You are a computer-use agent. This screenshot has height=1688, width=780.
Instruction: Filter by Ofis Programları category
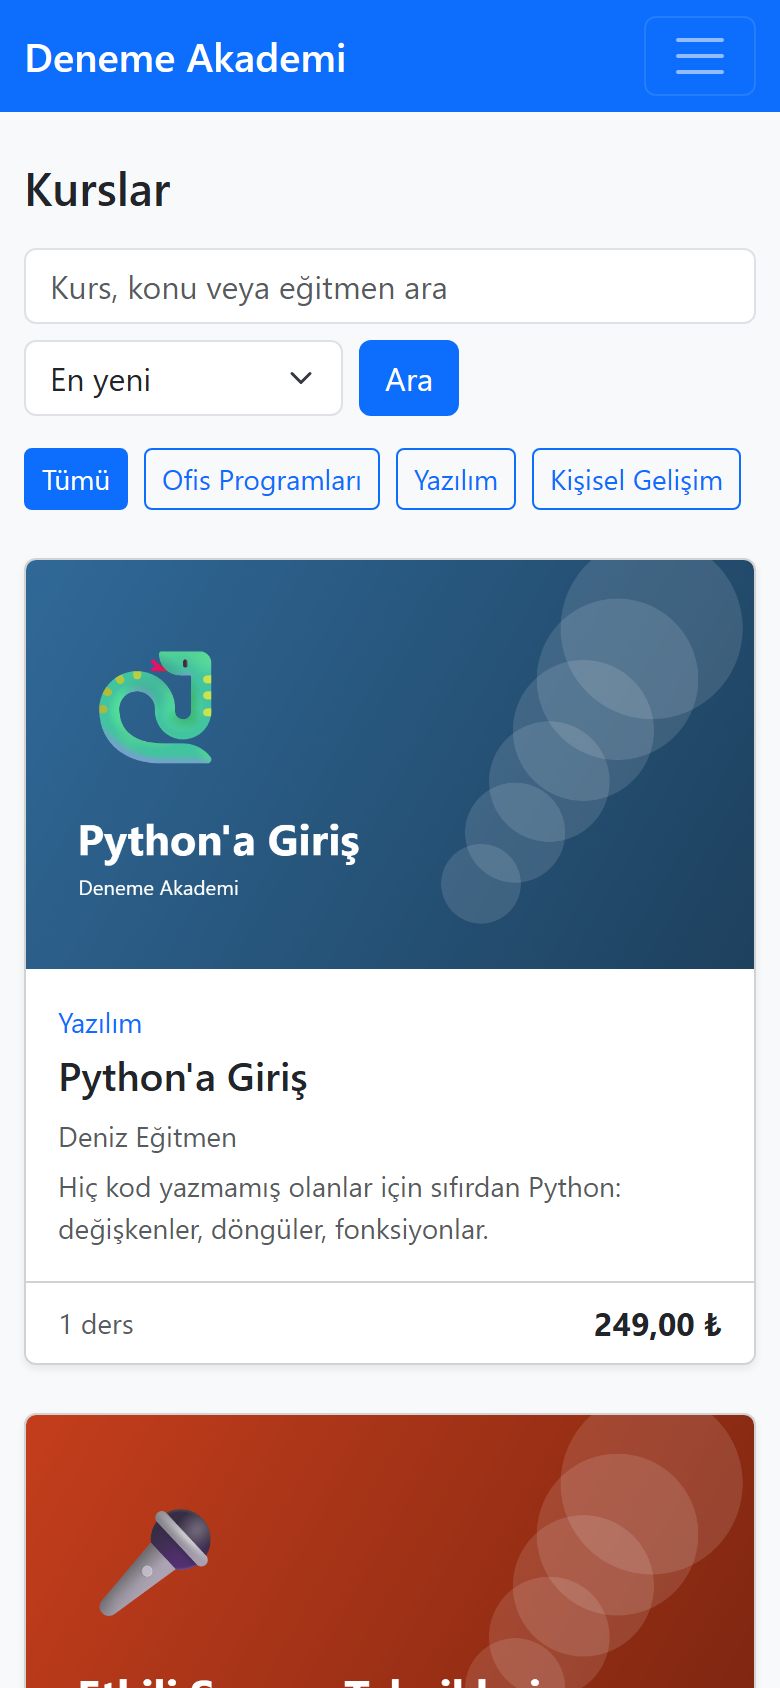coord(262,479)
